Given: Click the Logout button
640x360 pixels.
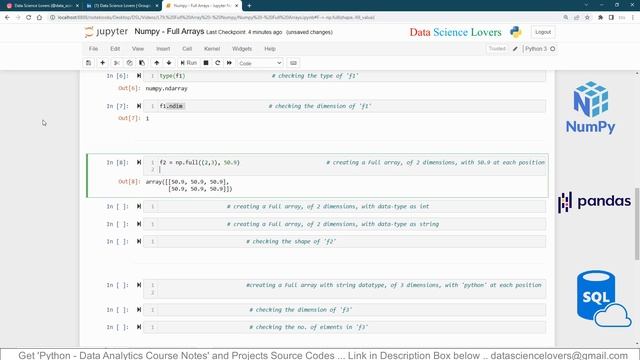Looking at the screenshot, I should 543,32.
